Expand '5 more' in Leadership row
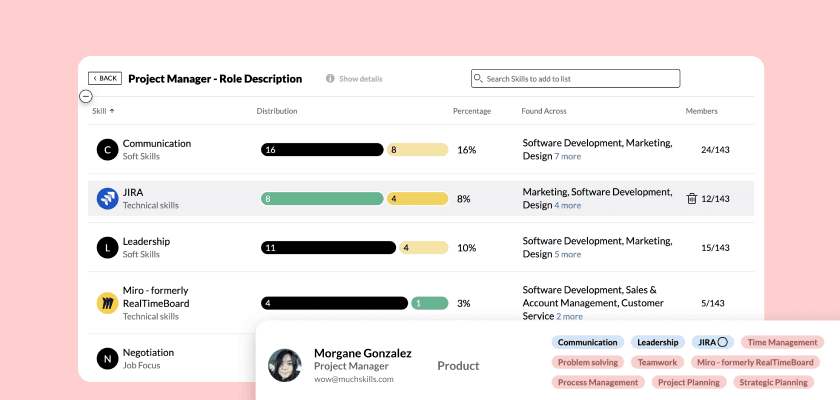 tap(567, 254)
